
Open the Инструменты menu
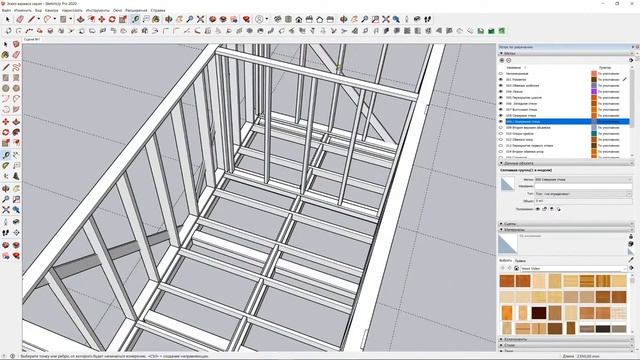(98, 10)
